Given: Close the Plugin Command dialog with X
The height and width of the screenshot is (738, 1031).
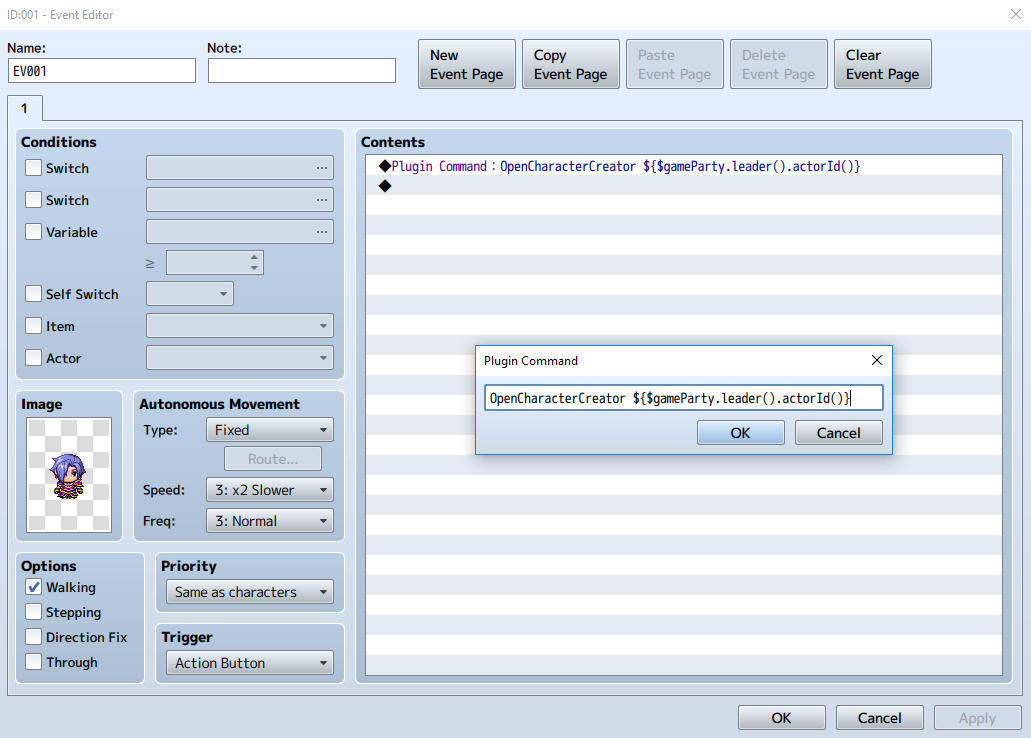Looking at the screenshot, I should 876,360.
